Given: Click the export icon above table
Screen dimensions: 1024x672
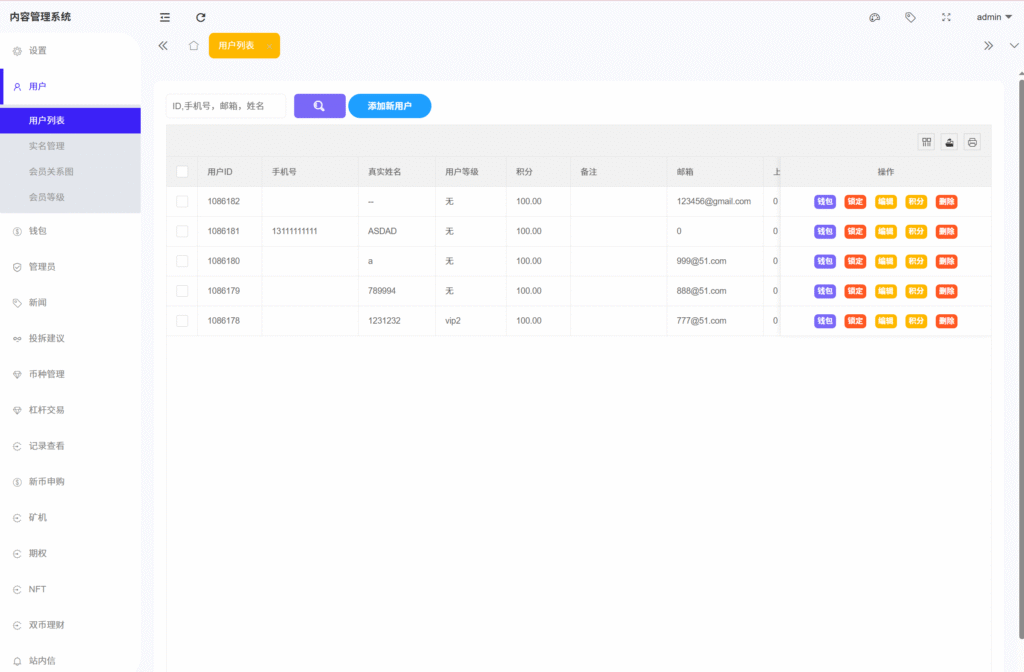Looking at the screenshot, I should coord(949,142).
